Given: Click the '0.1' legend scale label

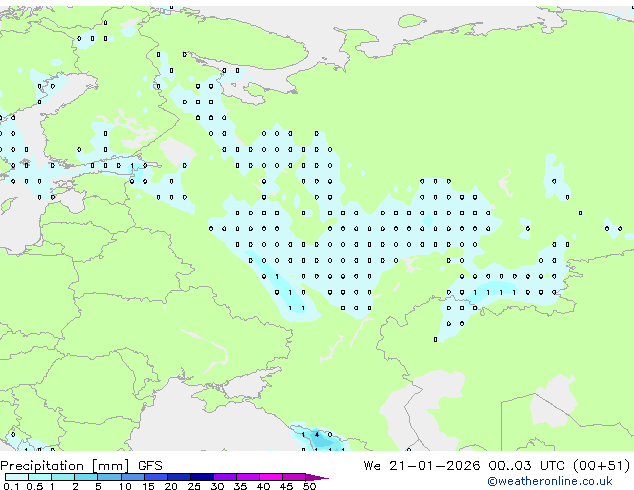Looking at the screenshot, I should 11,486.
